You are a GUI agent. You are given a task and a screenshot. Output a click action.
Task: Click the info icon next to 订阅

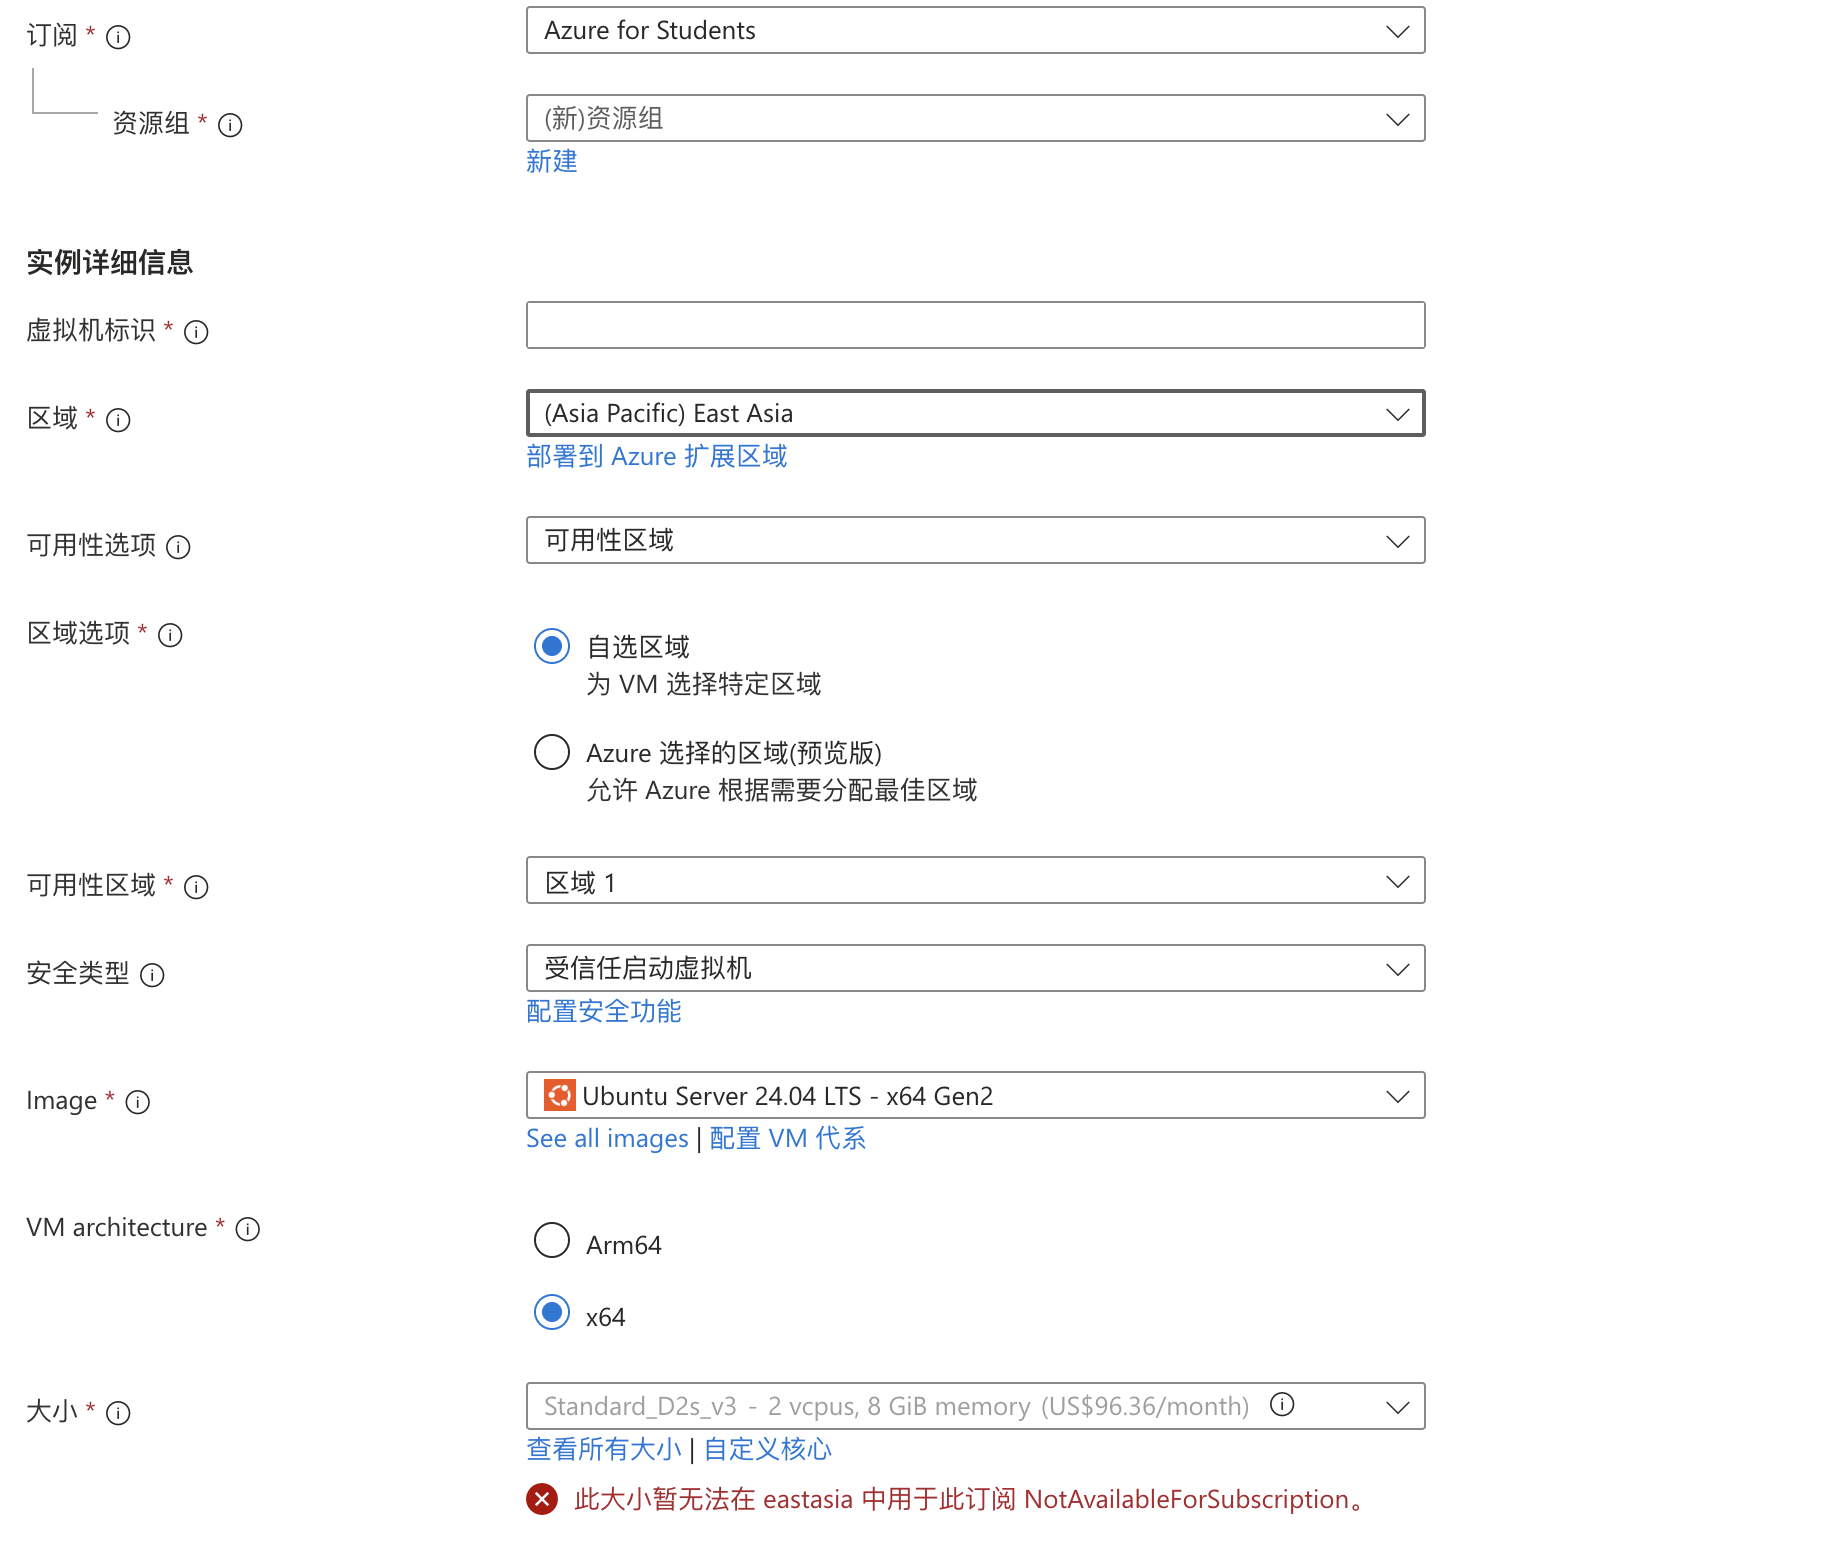(x=118, y=37)
